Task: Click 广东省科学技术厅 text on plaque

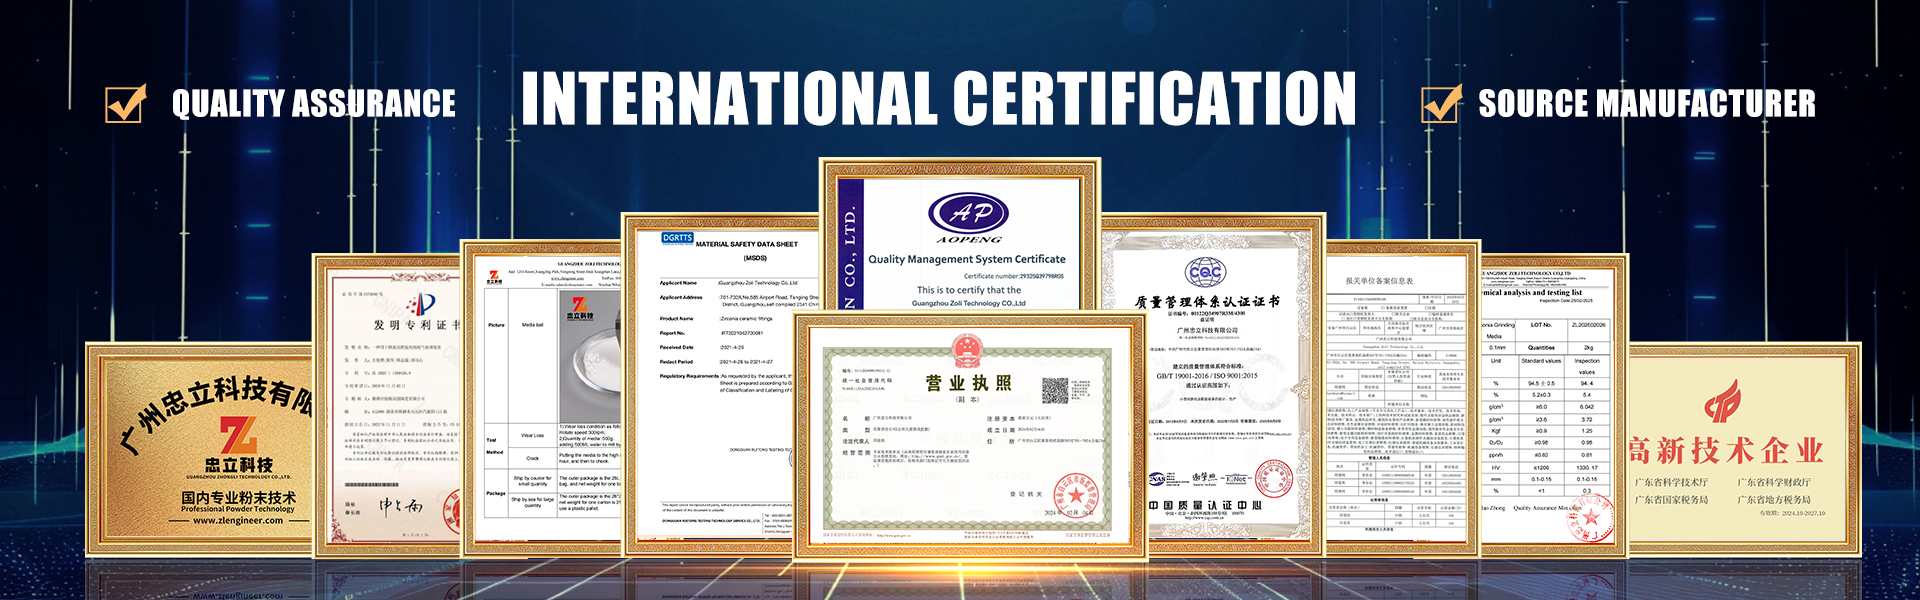Action: pos(1672,483)
